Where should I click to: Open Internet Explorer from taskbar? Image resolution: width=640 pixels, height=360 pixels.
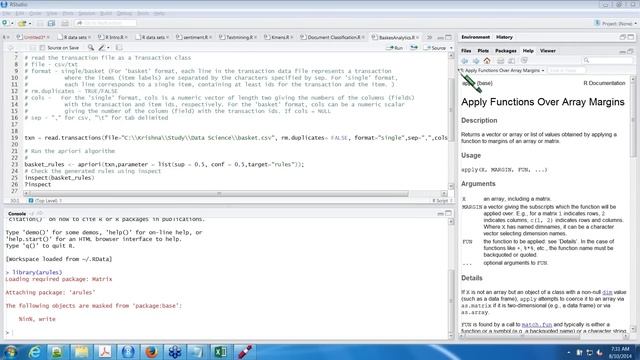coord(34,352)
